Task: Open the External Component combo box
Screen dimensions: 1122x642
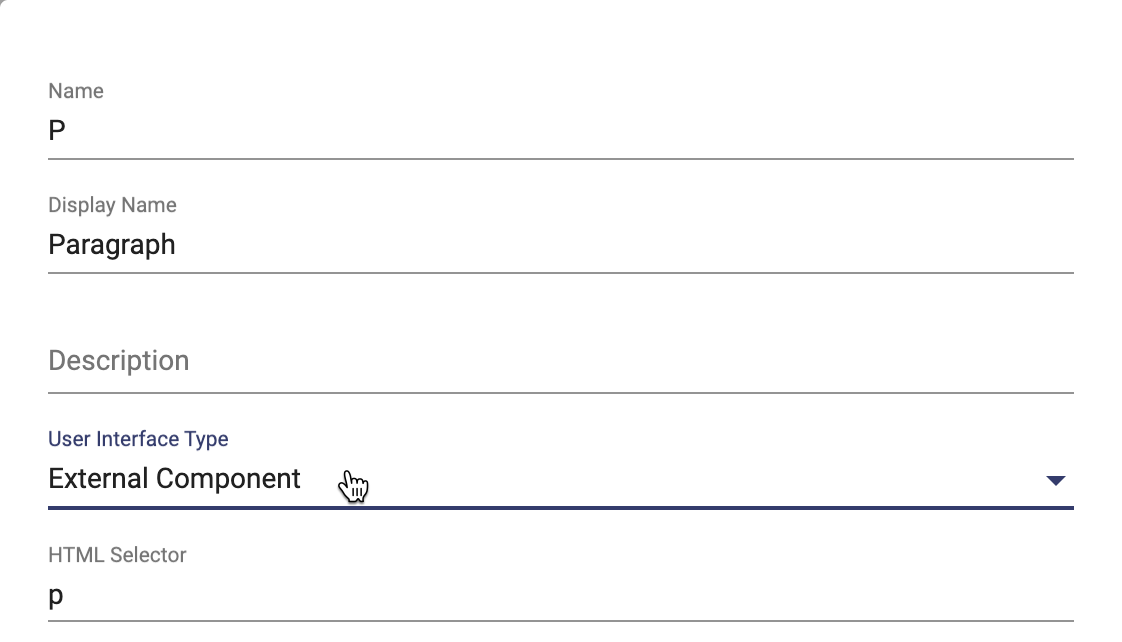Action: click(x=560, y=479)
